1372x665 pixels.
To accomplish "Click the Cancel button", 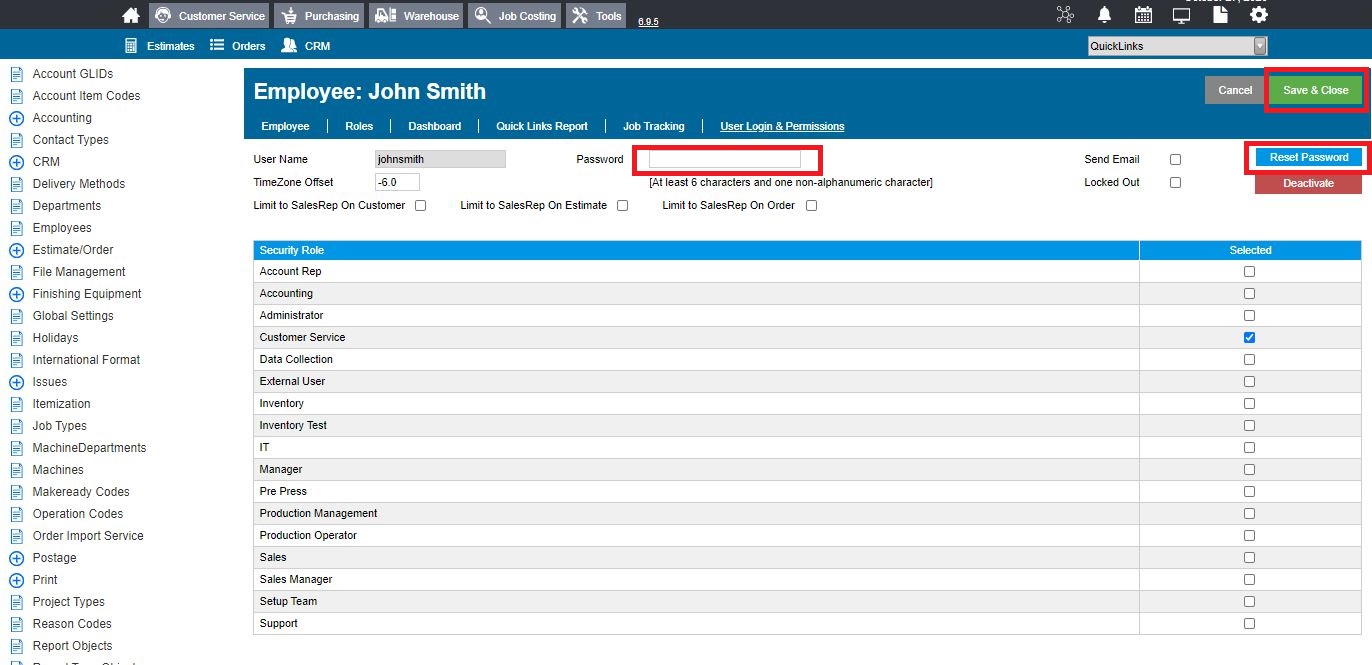I will coord(1235,90).
